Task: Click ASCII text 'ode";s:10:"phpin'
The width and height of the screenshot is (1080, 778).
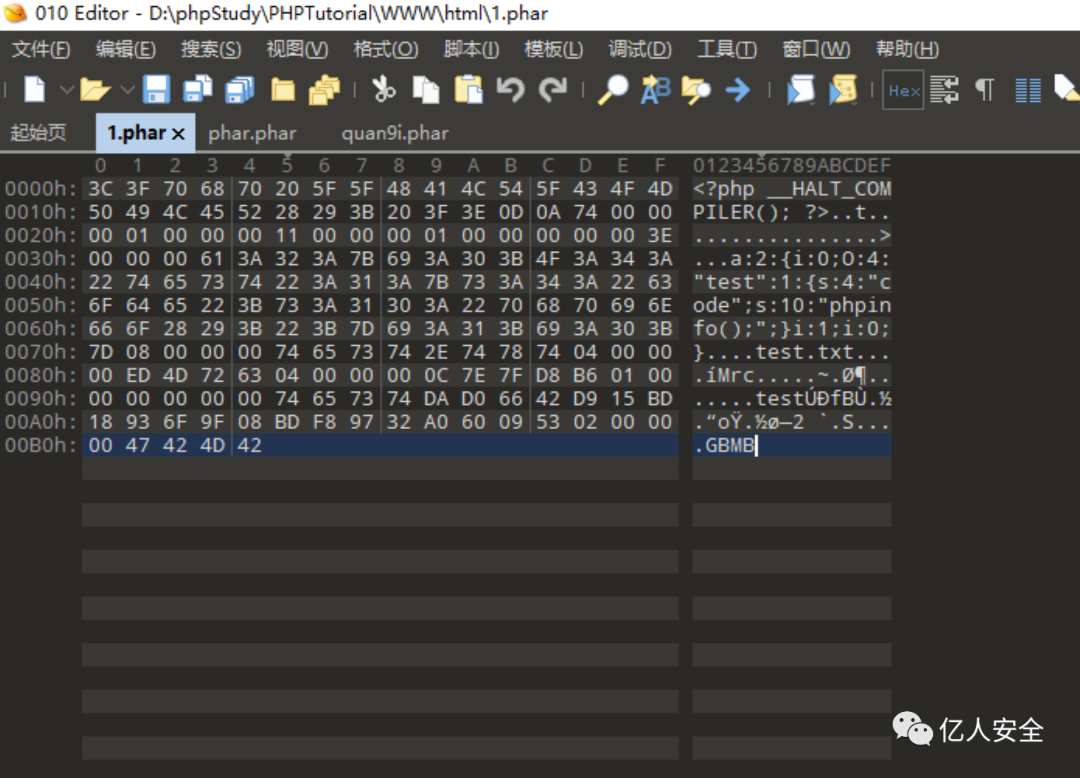Action: 792,306
